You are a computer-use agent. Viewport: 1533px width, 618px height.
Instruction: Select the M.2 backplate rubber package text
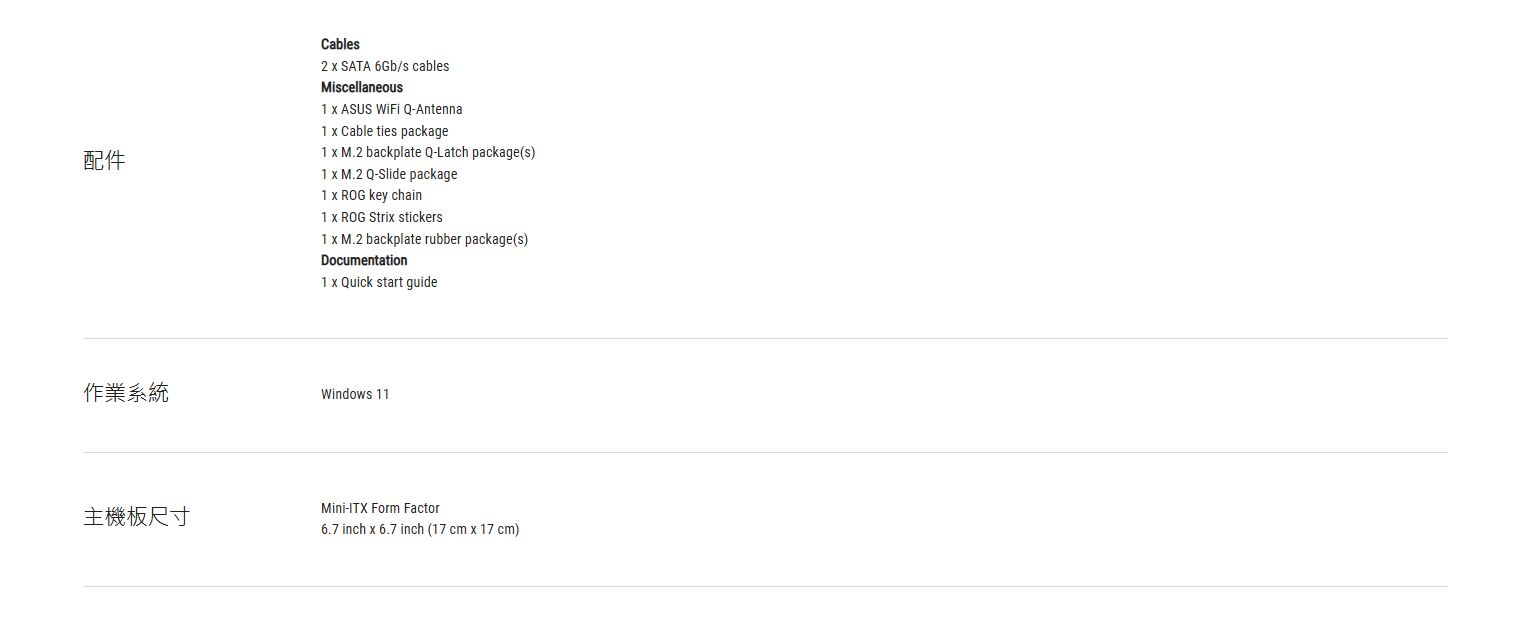tap(424, 239)
